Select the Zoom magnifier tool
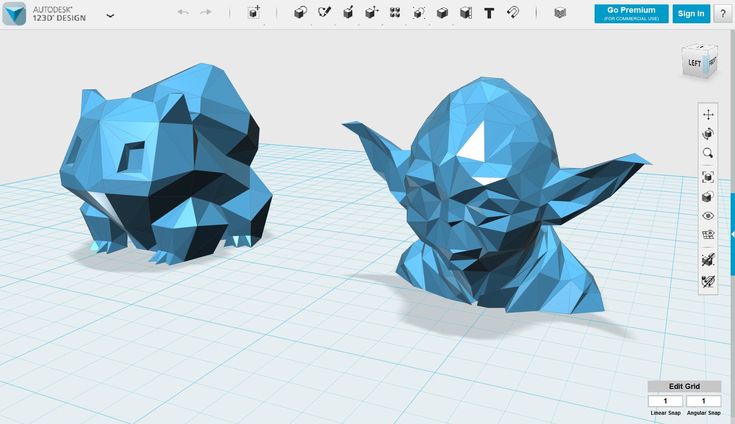735x424 pixels. click(x=708, y=153)
